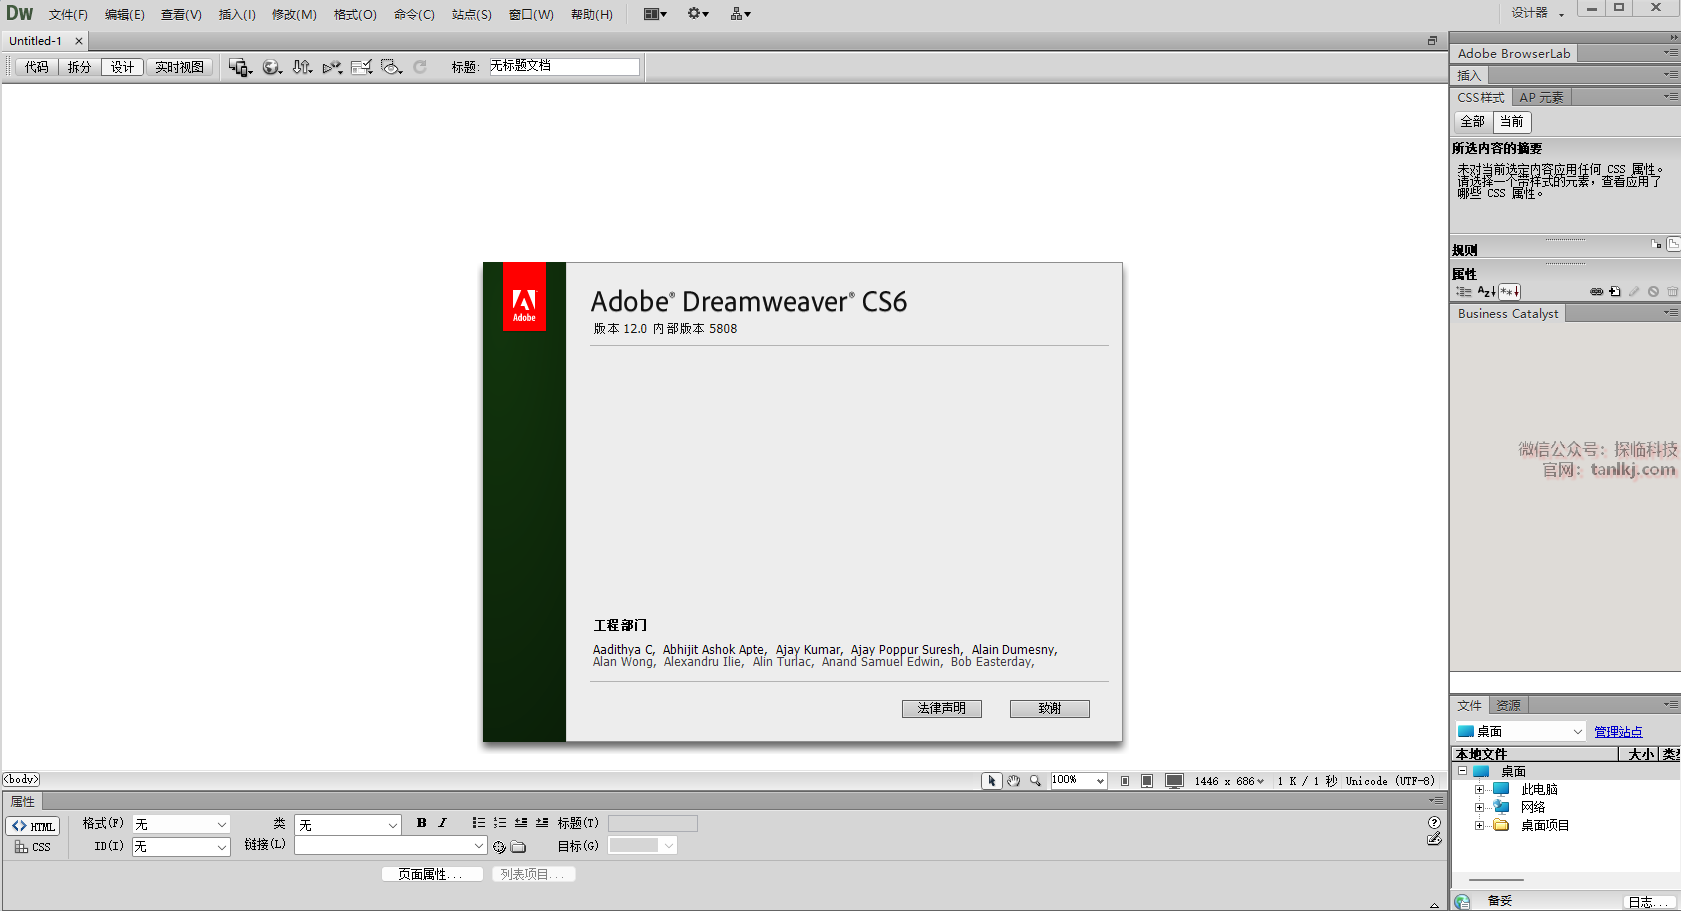Image resolution: width=1681 pixels, height=911 pixels.
Task: Click the 管理站点 link
Action: 1617,732
